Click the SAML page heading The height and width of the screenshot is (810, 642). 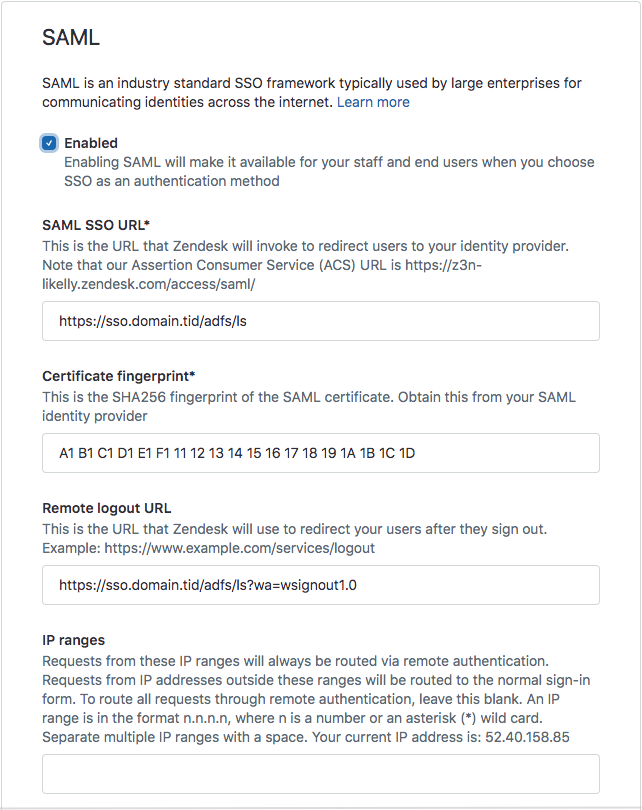coord(71,39)
